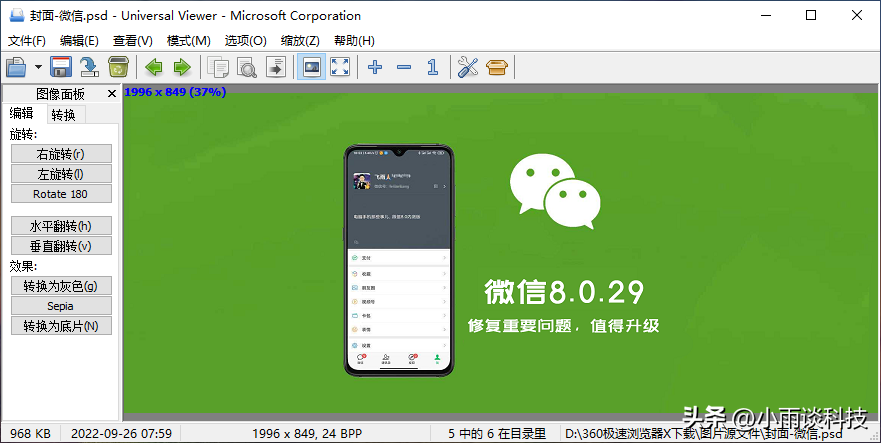Viewport: 881px width, 443px height.
Task: Click the phone mockup in the image
Action: [398, 260]
